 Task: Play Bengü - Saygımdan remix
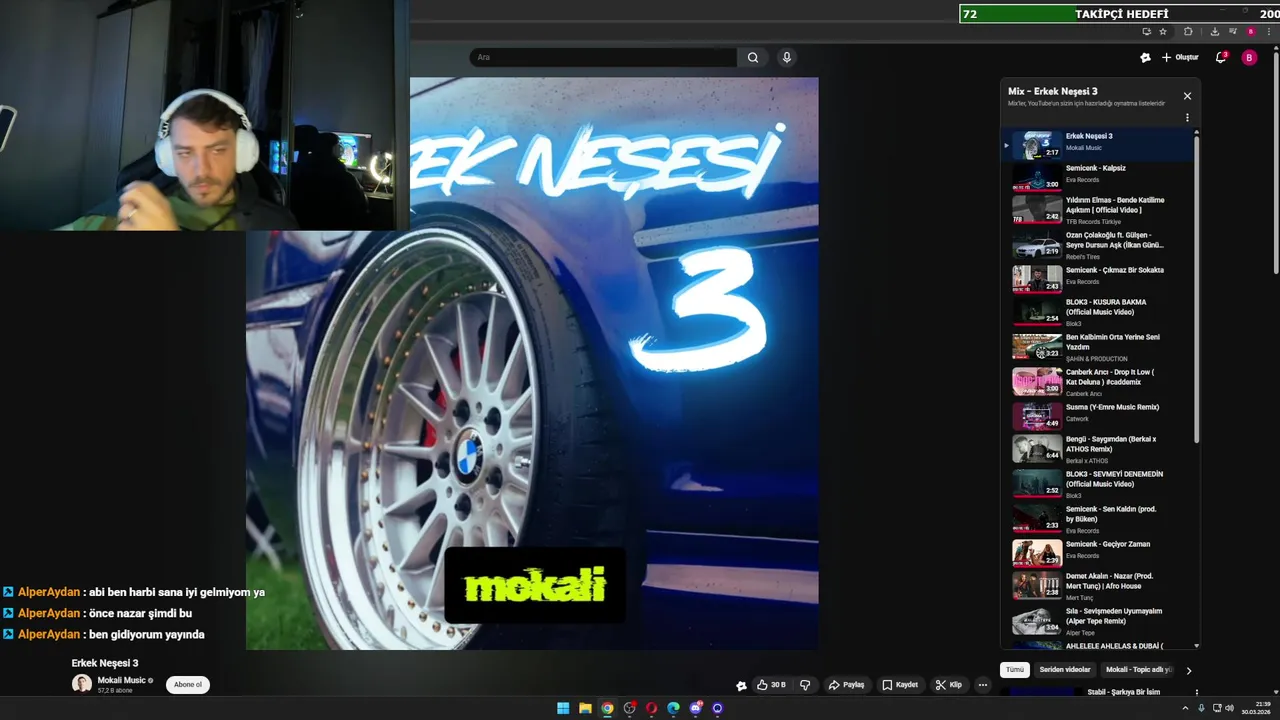click(x=1097, y=450)
